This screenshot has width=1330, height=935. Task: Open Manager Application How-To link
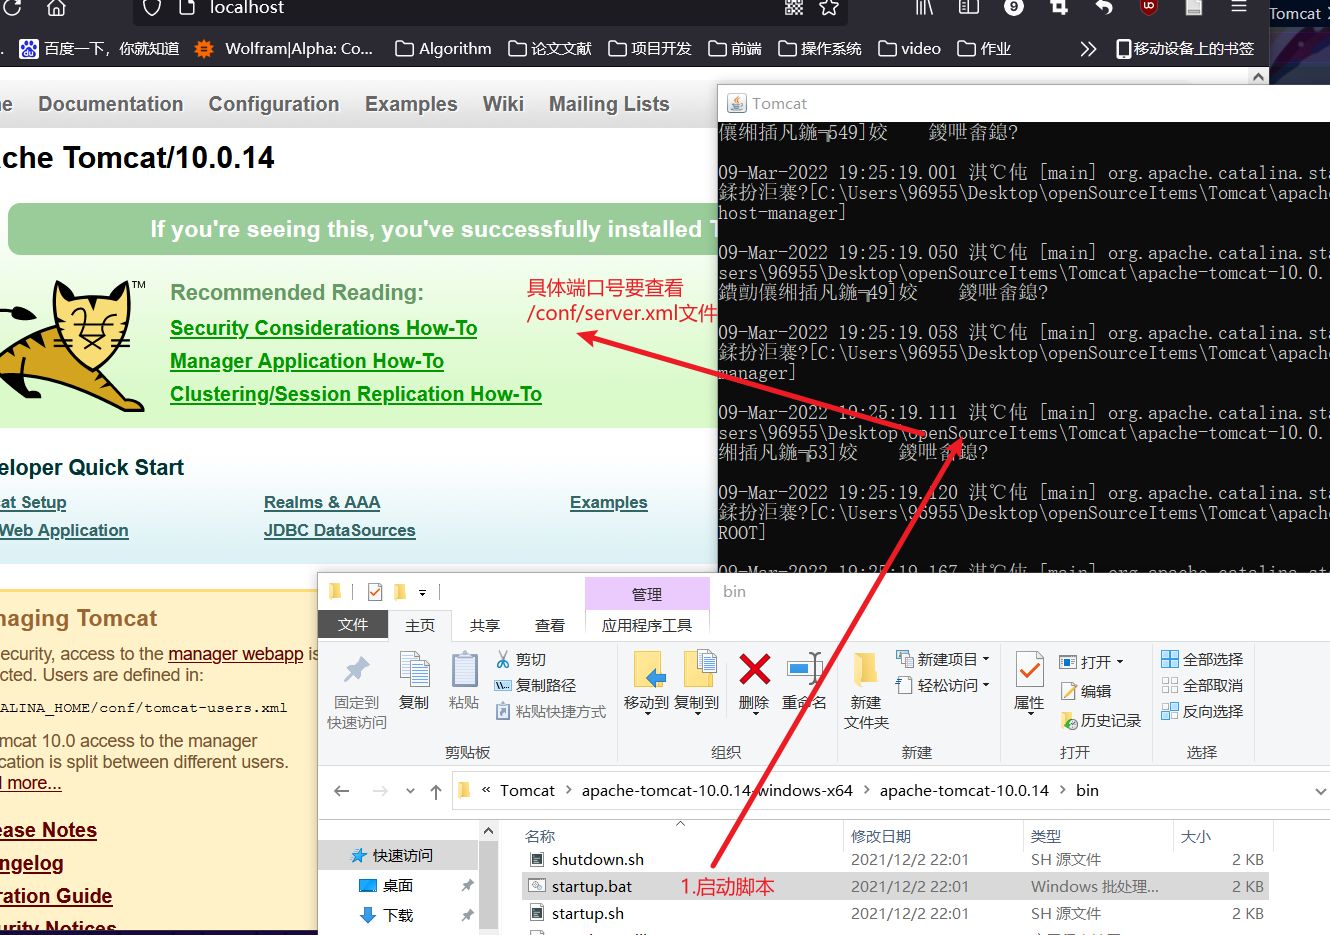tap(307, 361)
